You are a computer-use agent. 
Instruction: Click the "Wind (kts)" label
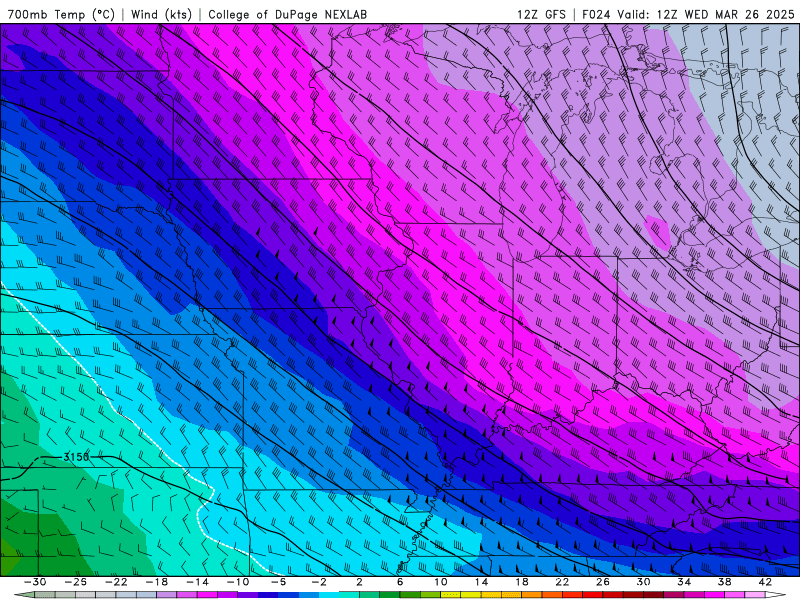(161, 14)
